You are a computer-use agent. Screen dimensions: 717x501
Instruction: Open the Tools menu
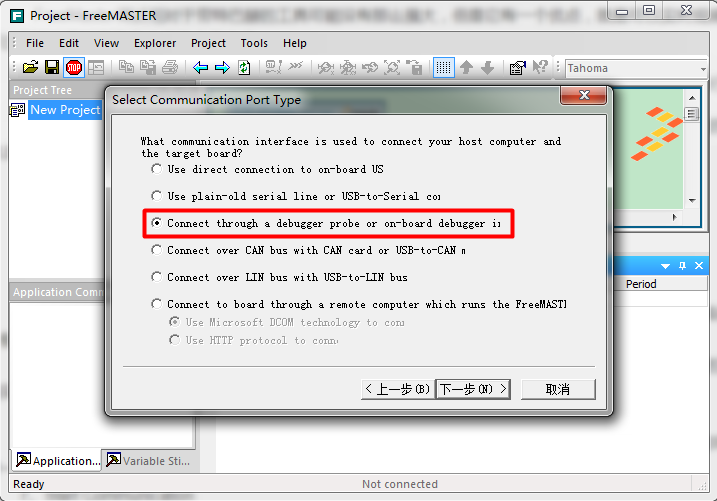[254, 43]
